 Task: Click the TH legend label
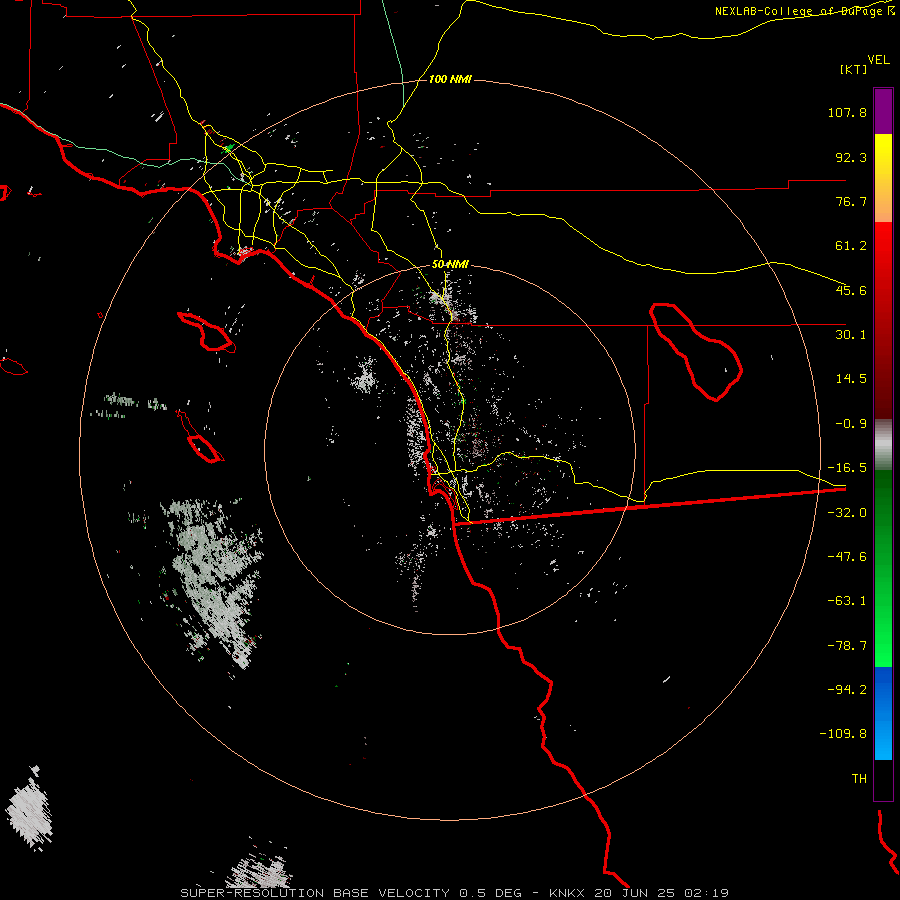coord(859,779)
